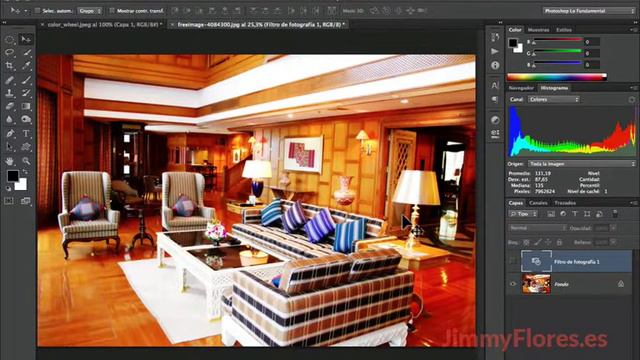
Task: Select the Brush tool
Action: pos(26,80)
